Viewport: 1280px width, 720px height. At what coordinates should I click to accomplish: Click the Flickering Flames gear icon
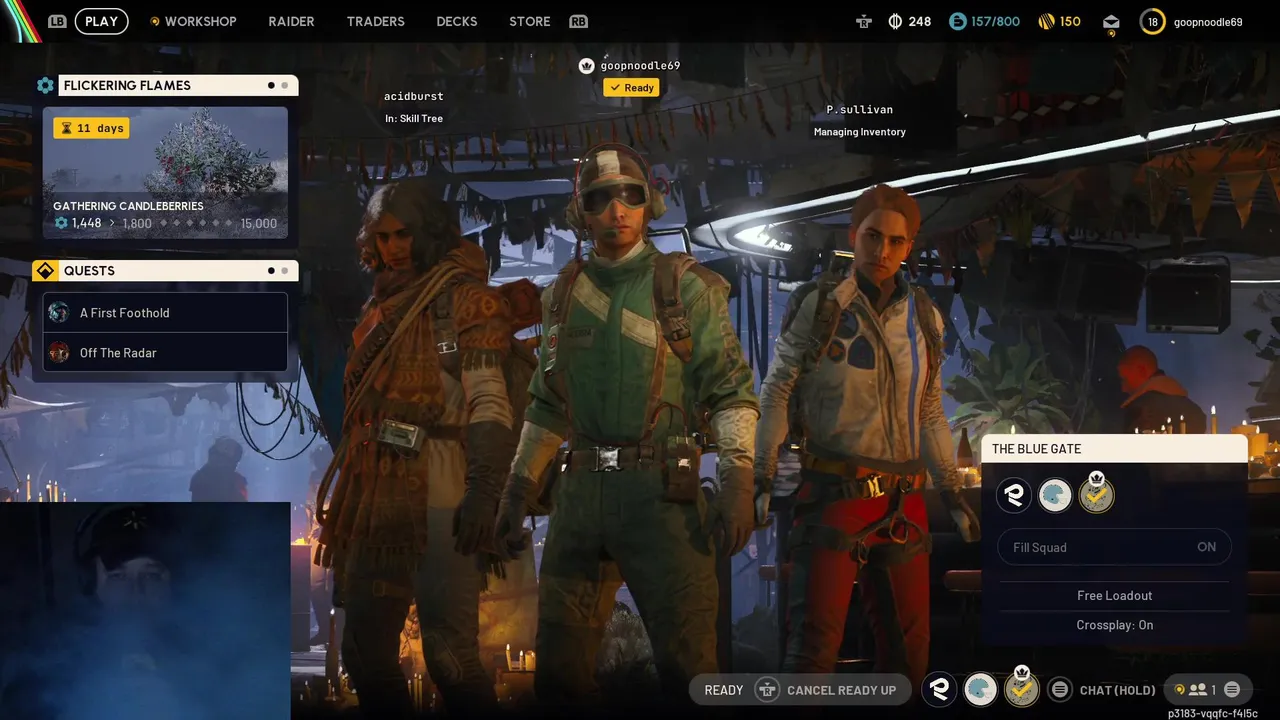click(x=45, y=86)
